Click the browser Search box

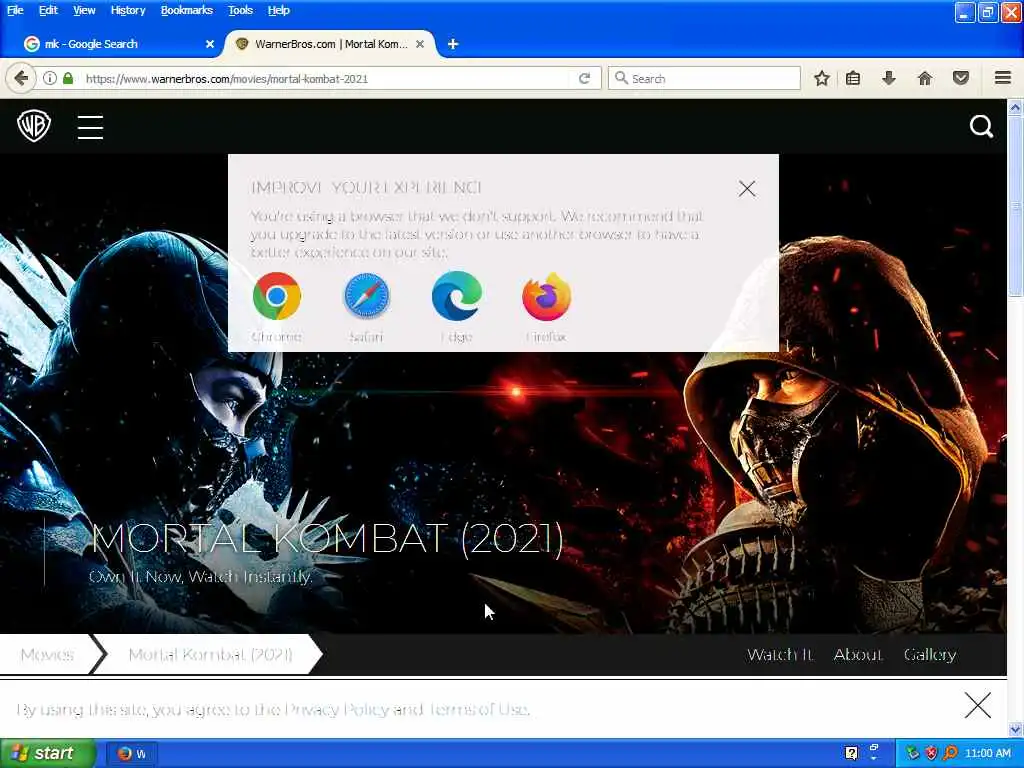pos(704,78)
